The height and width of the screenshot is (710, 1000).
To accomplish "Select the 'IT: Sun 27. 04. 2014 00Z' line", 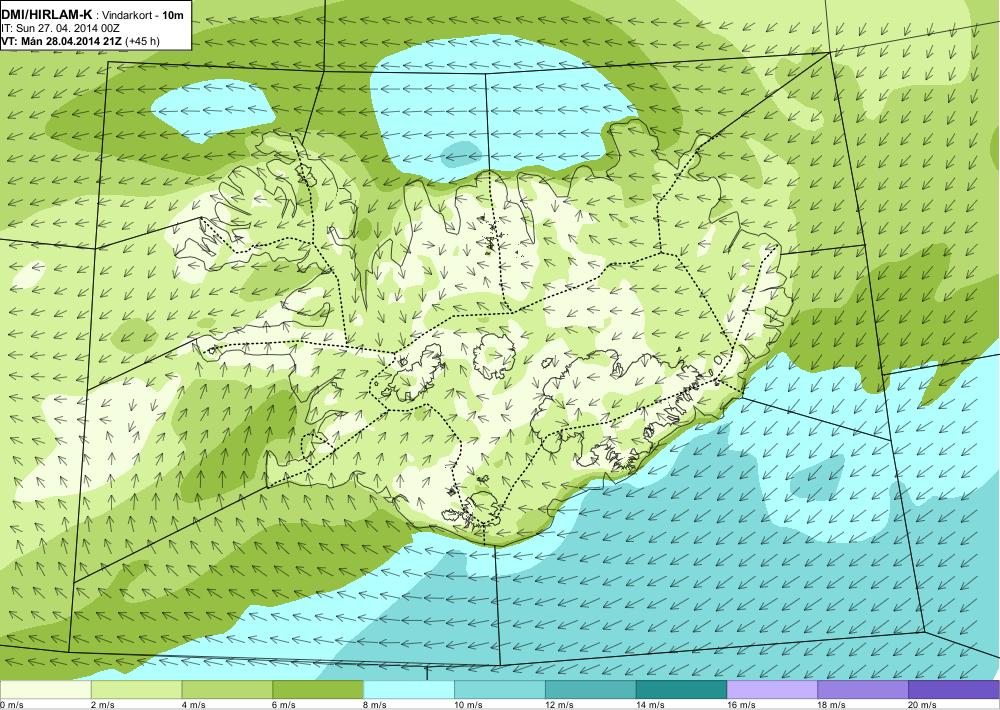I will (x=60, y=29).
